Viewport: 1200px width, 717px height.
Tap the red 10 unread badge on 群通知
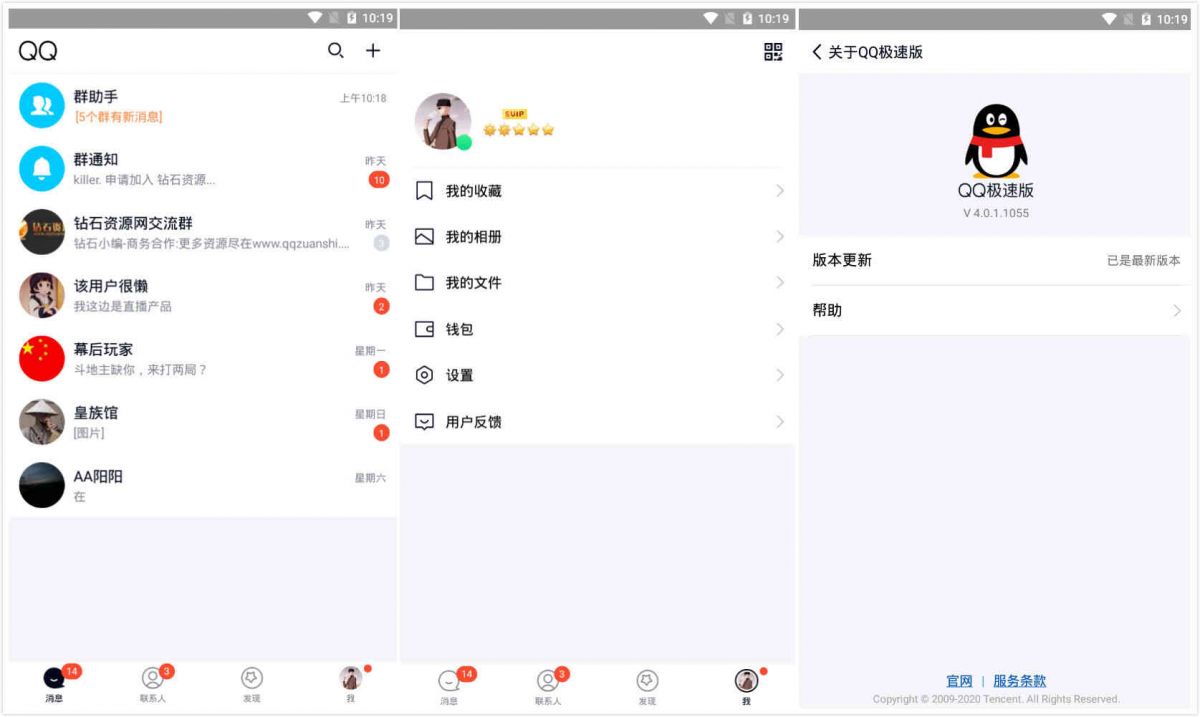[x=379, y=180]
